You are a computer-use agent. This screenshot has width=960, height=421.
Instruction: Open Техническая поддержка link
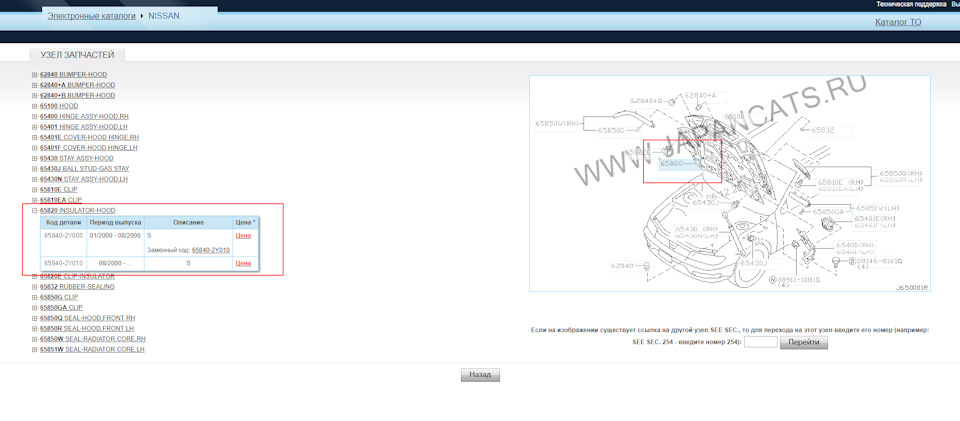(910, 4)
